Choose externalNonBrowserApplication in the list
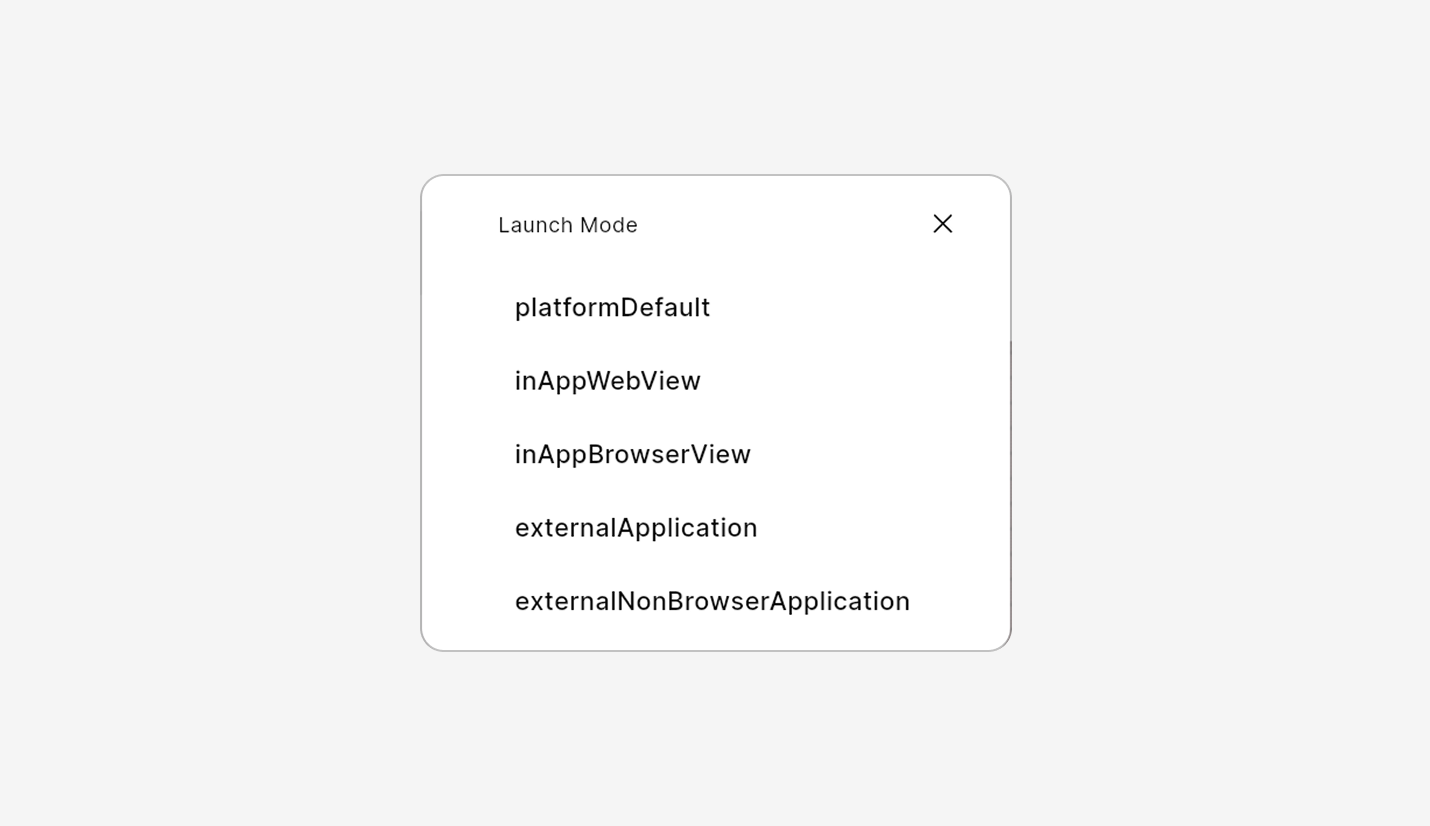 click(712, 601)
